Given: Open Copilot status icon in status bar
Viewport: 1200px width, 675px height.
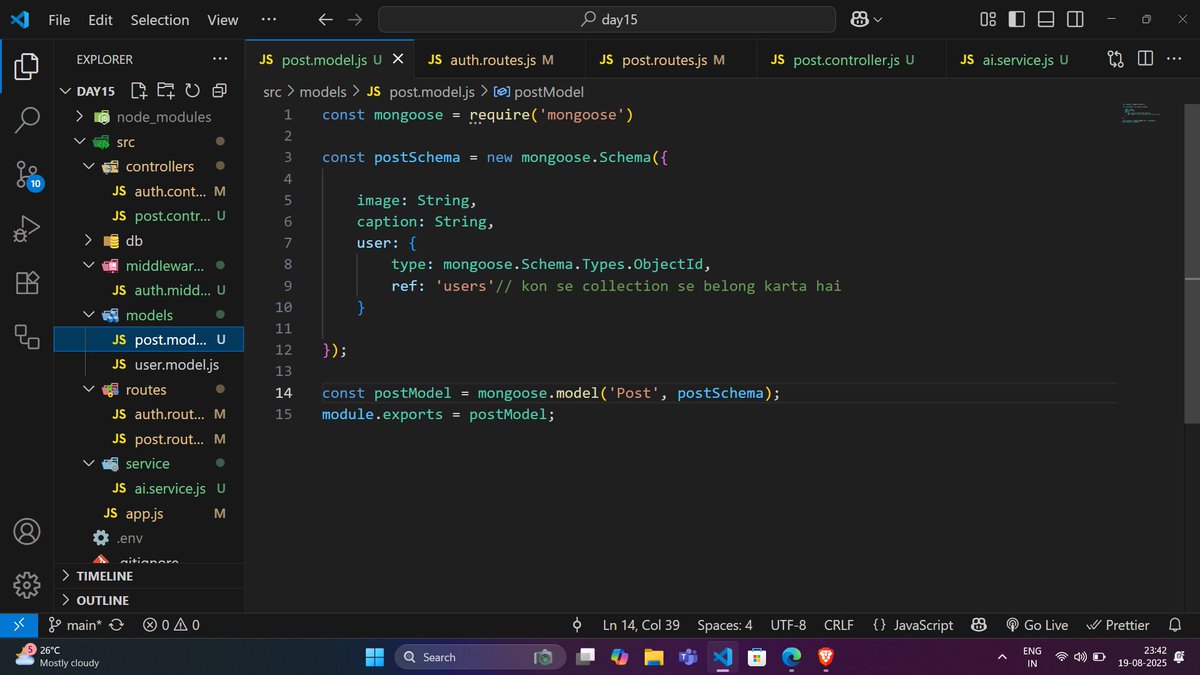Looking at the screenshot, I should point(979,625).
